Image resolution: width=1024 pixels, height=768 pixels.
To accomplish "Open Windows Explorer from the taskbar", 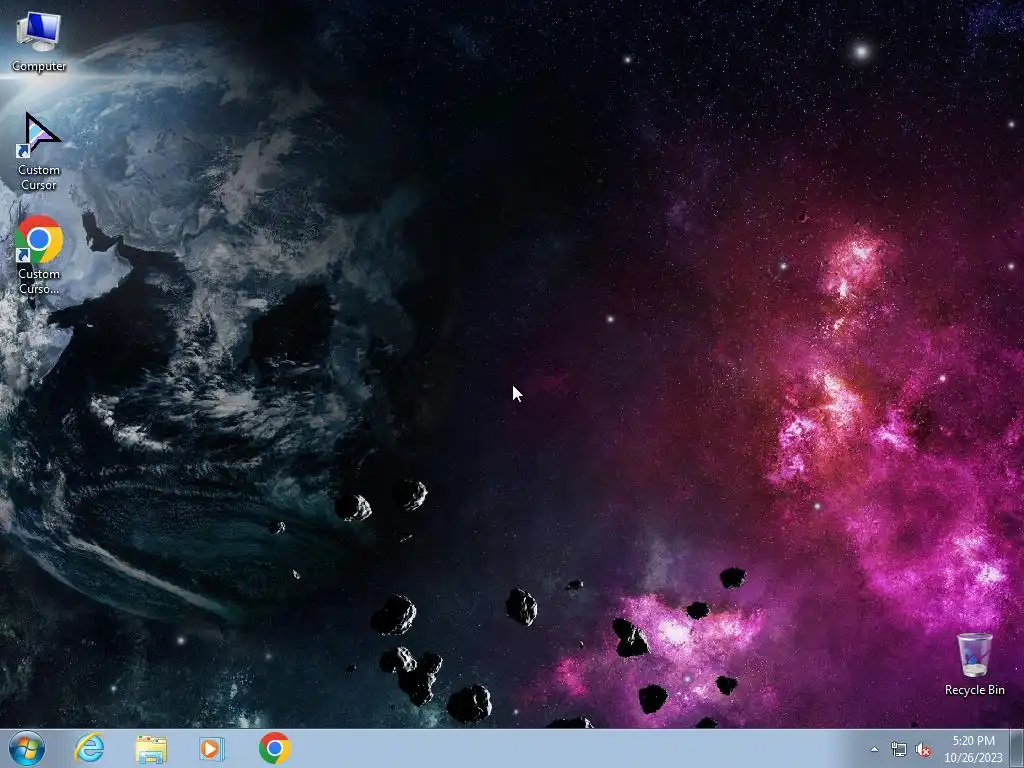I will point(151,748).
